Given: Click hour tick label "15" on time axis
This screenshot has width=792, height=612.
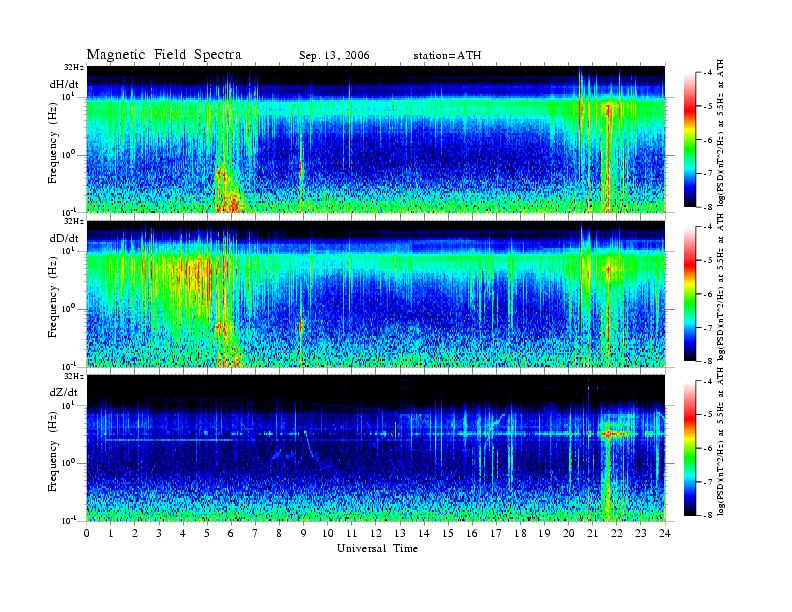Looking at the screenshot, I should click(448, 533).
